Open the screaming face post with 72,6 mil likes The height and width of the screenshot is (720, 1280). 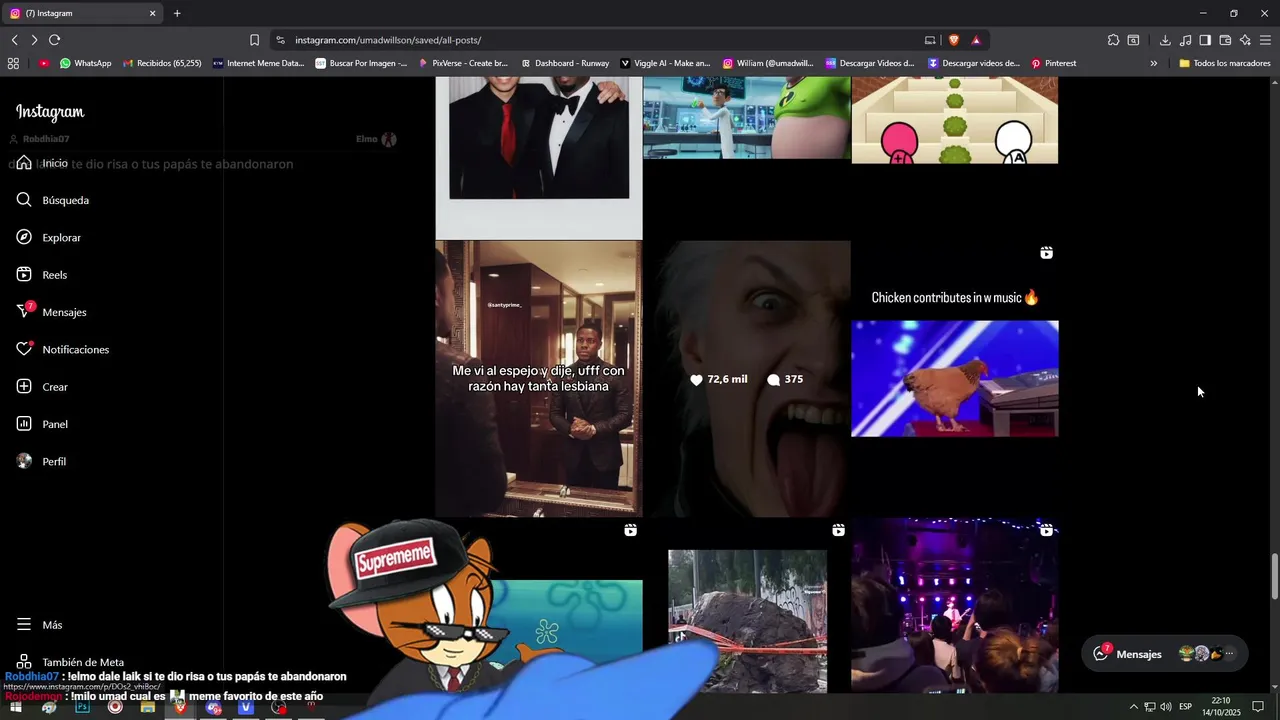click(747, 379)
